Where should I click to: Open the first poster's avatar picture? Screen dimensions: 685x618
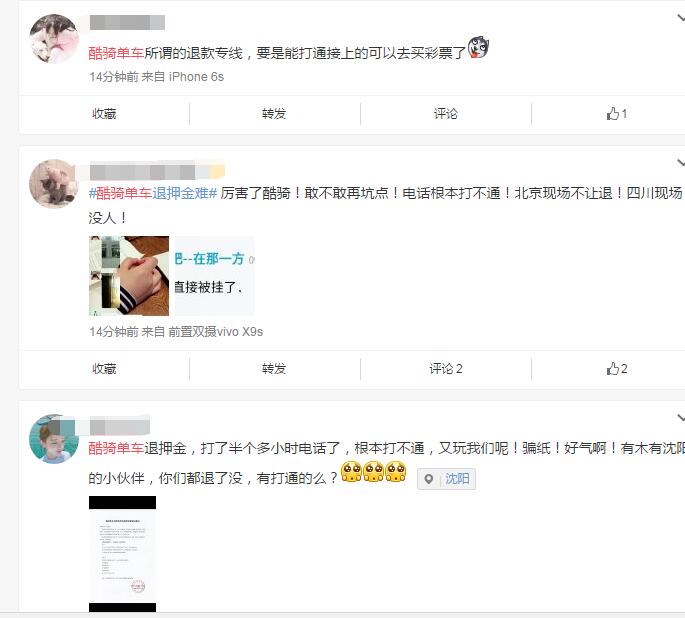[x=54, y=38]
